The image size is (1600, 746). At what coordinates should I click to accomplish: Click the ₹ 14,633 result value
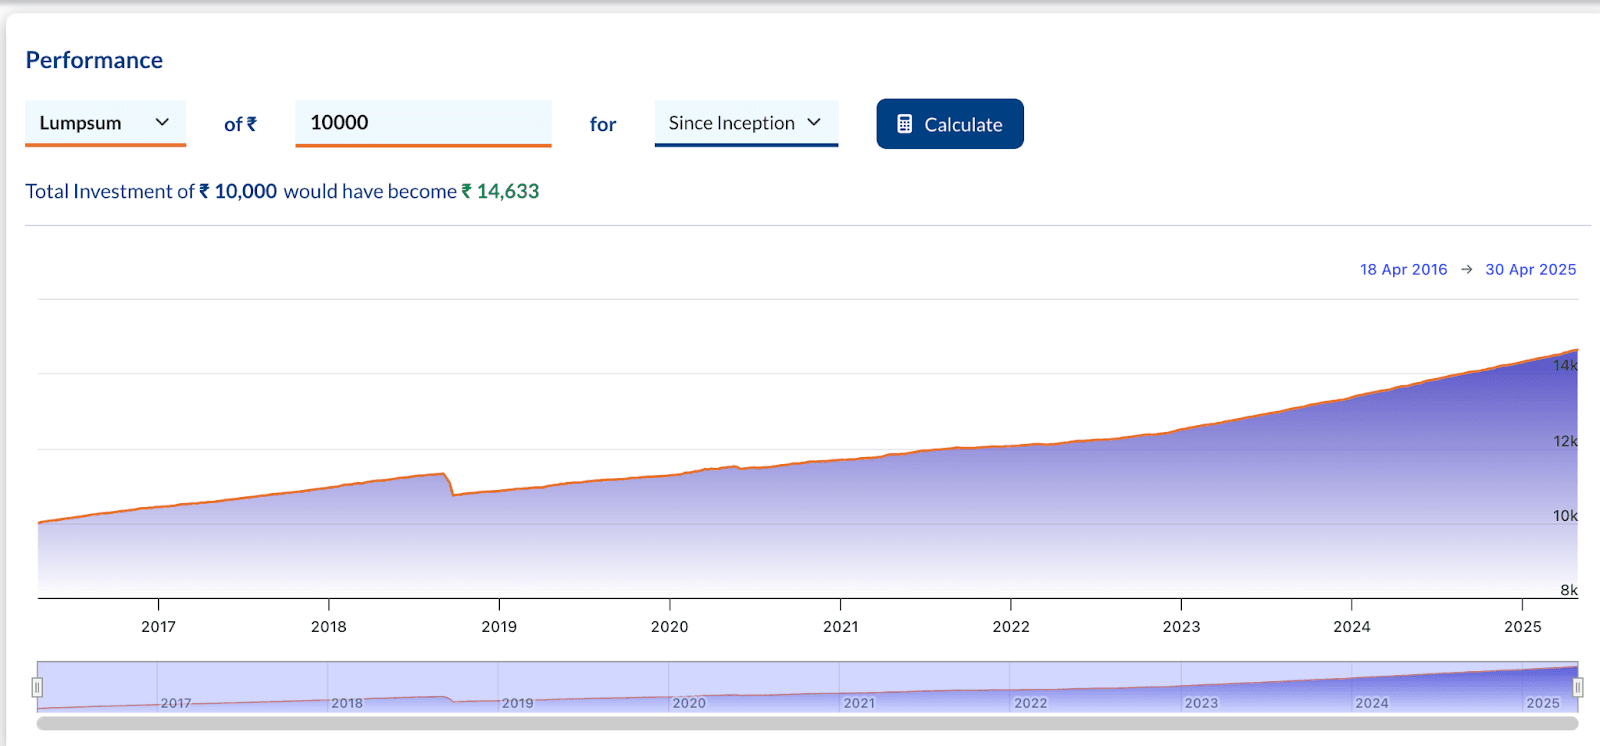tap(500, 191)
